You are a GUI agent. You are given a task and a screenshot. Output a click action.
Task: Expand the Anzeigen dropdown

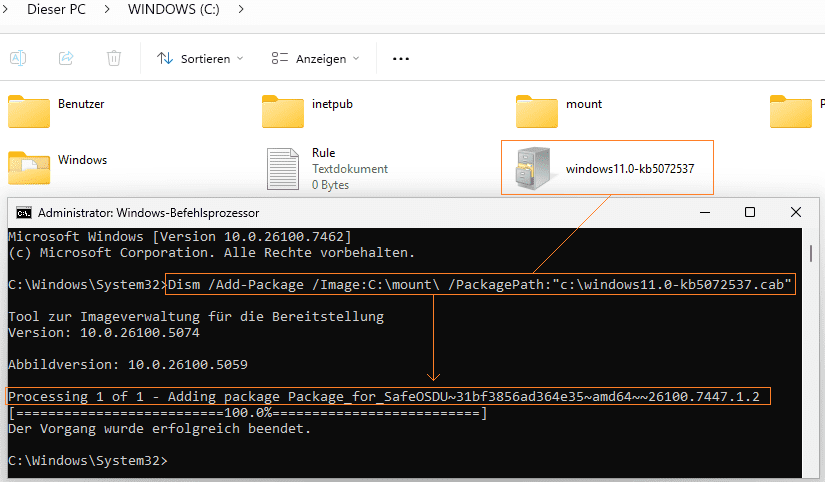point(314,59)
